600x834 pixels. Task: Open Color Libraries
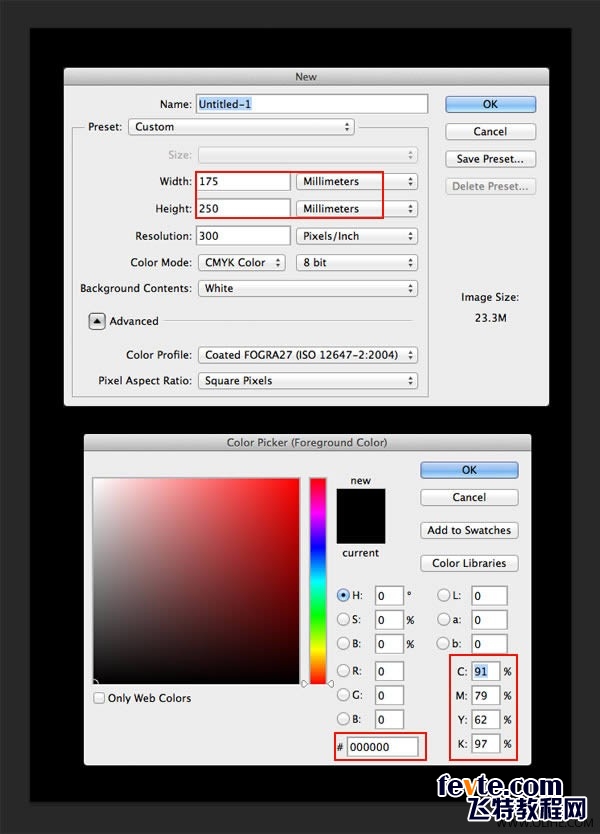469,563
